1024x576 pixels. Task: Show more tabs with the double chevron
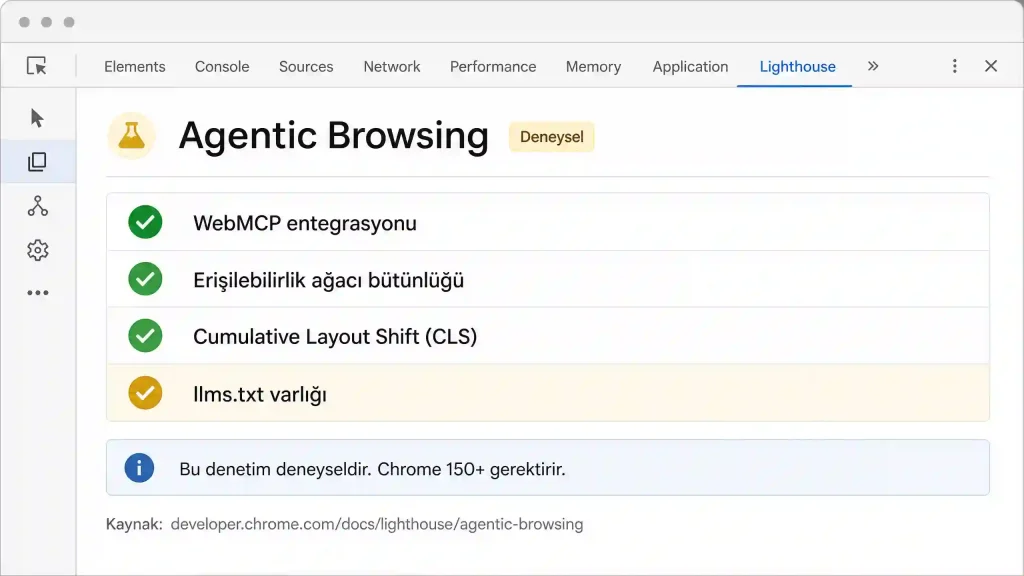(x=873, y=66)
